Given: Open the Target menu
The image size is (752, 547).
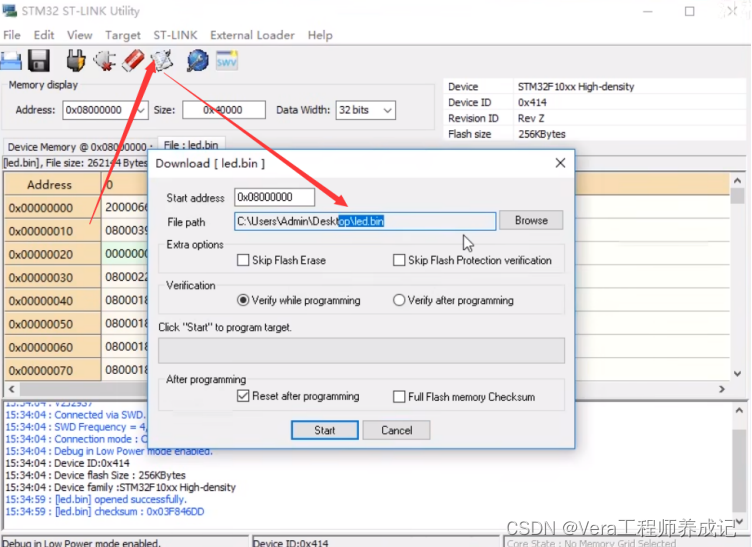Looking at the screenshot, I should click(123, 35).
